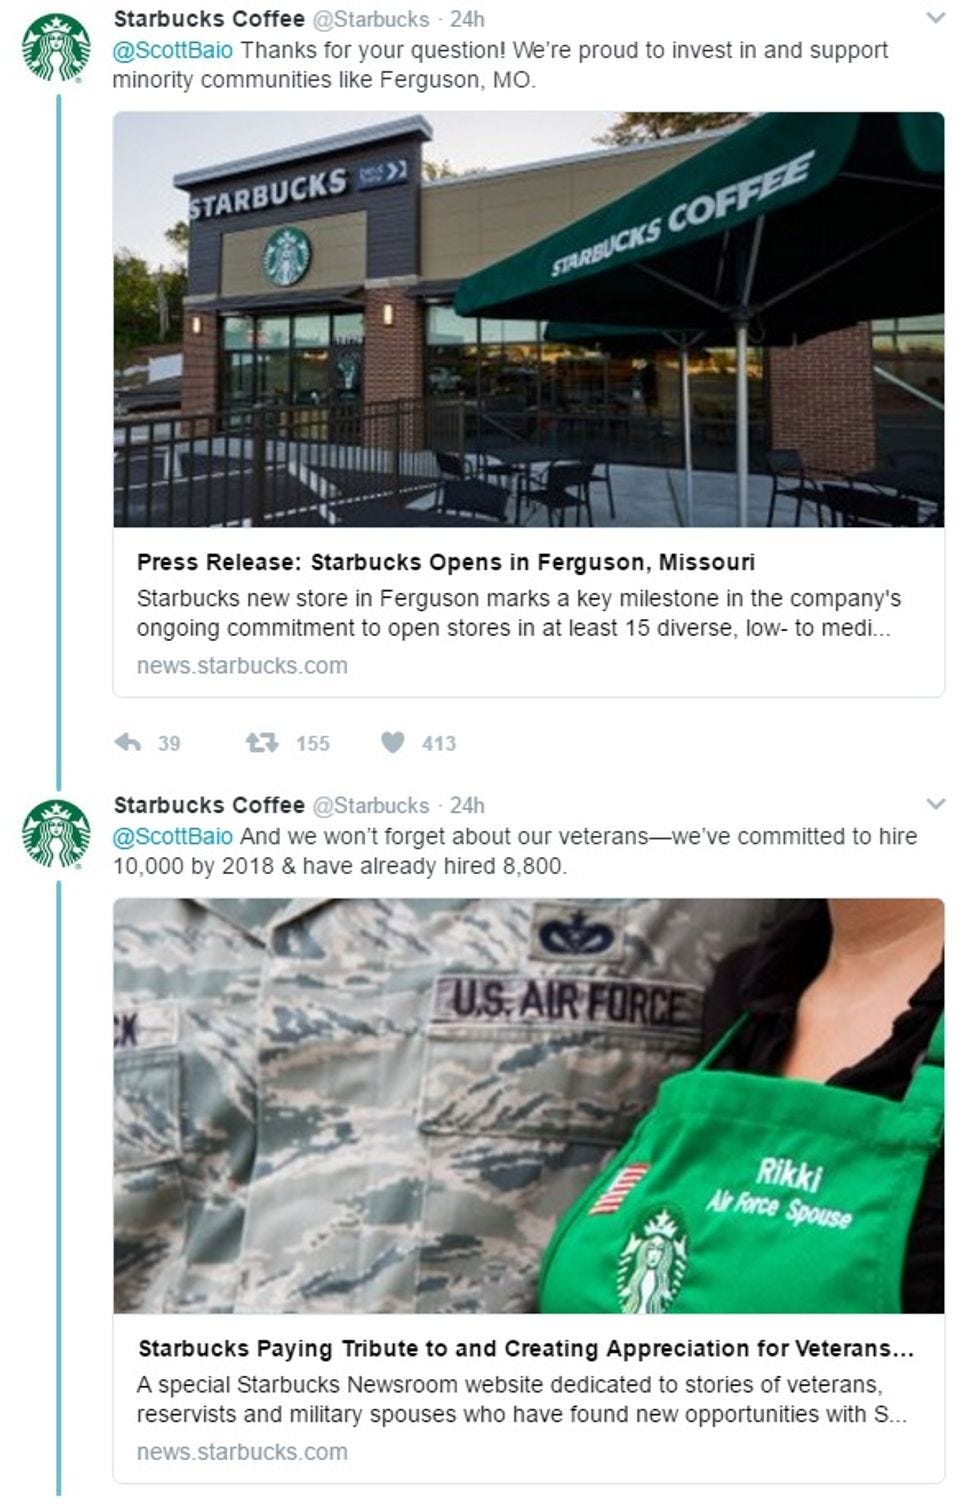Click the 413 likes count
Image resolution: width=980 pixels, height=1507 pixels.
(x=439, y=743)
